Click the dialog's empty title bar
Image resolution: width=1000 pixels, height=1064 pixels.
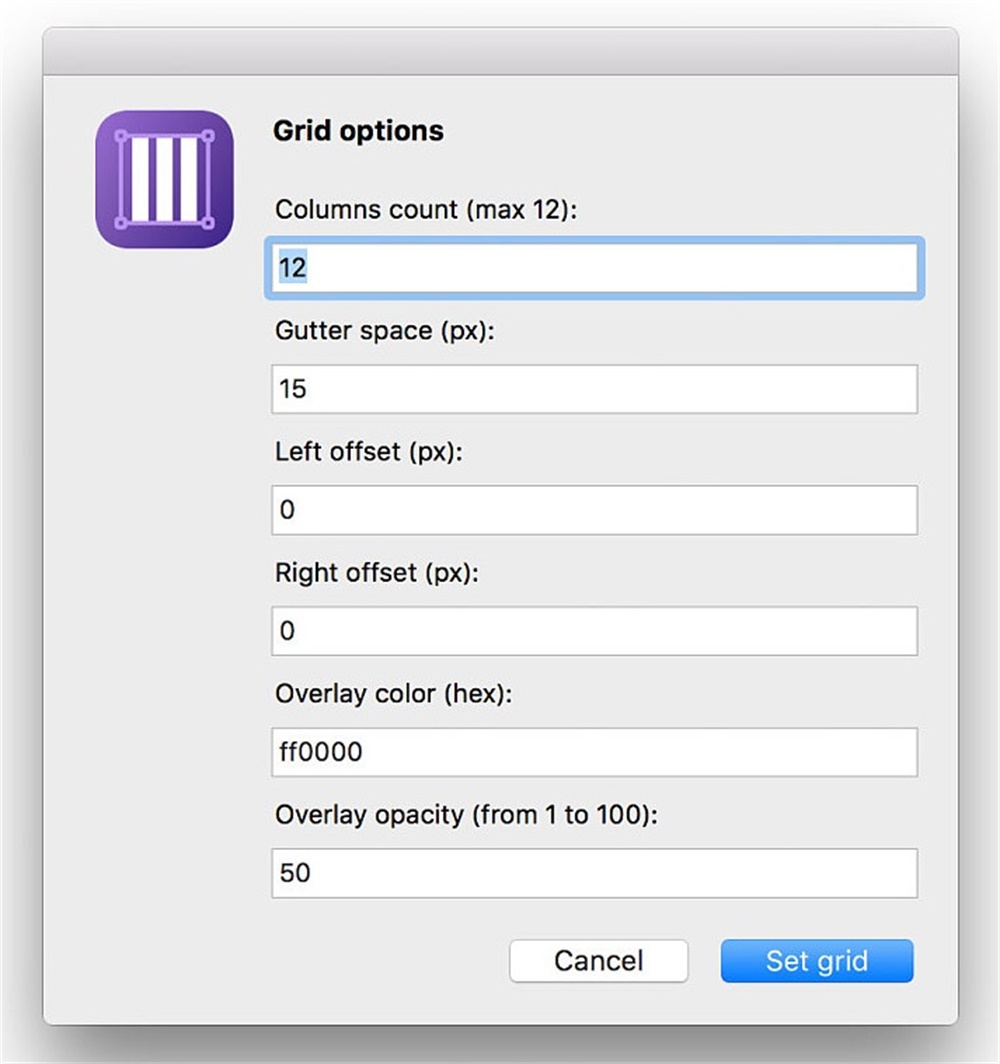[500, 52]
